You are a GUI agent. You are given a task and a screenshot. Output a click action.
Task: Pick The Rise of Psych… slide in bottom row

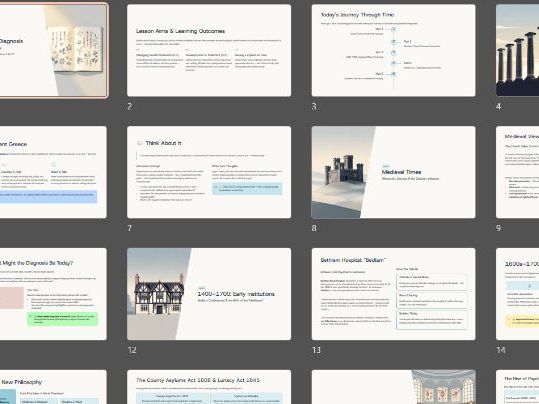click(517, 387)
